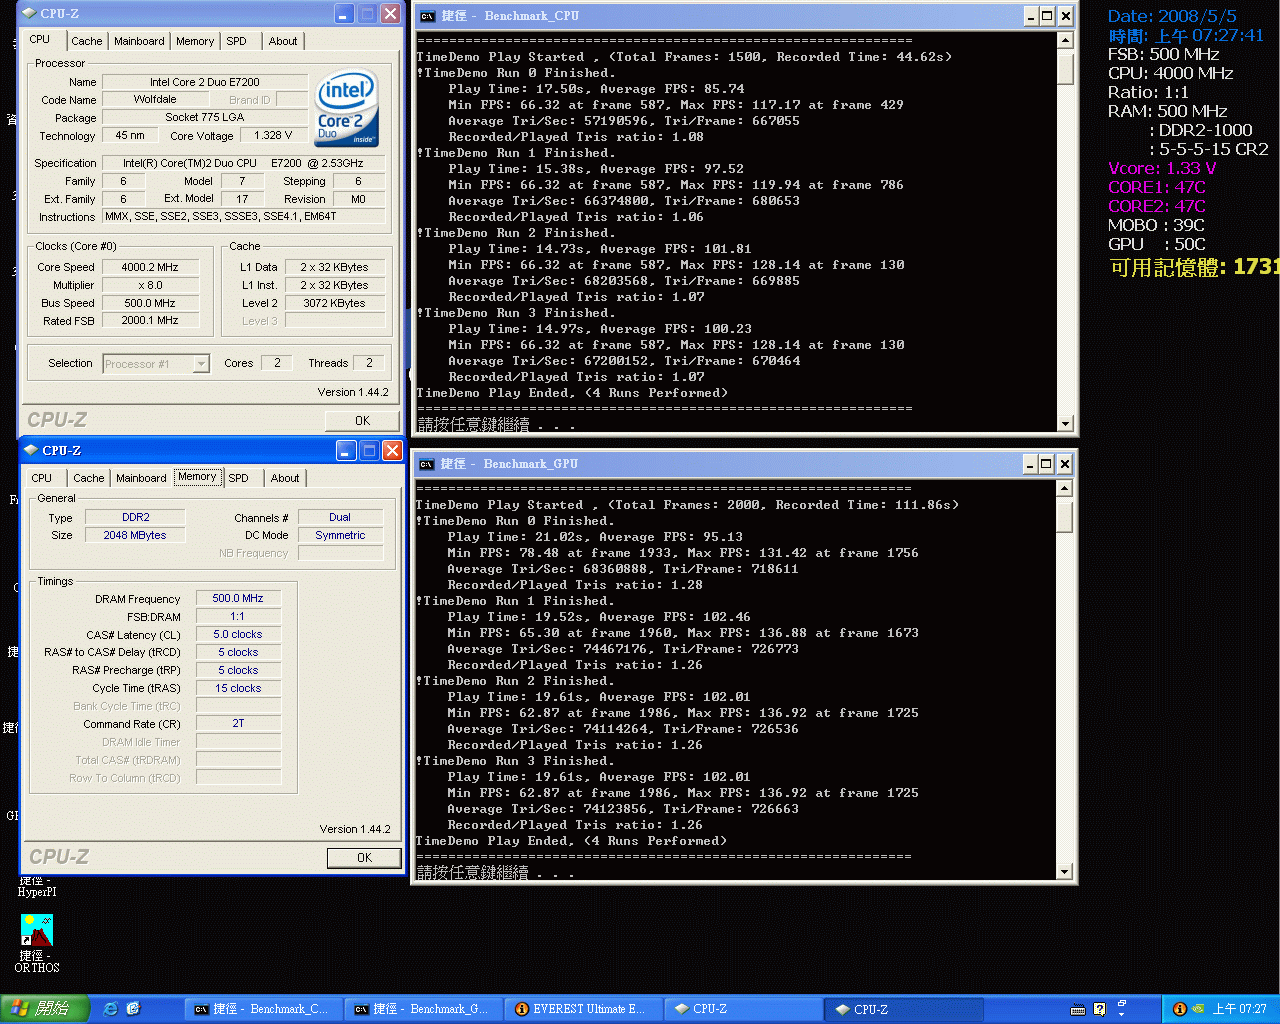Open the Windows Start button
Image resolution: width=1280 pixels, height=1024 pixels.
[45, 1009]
